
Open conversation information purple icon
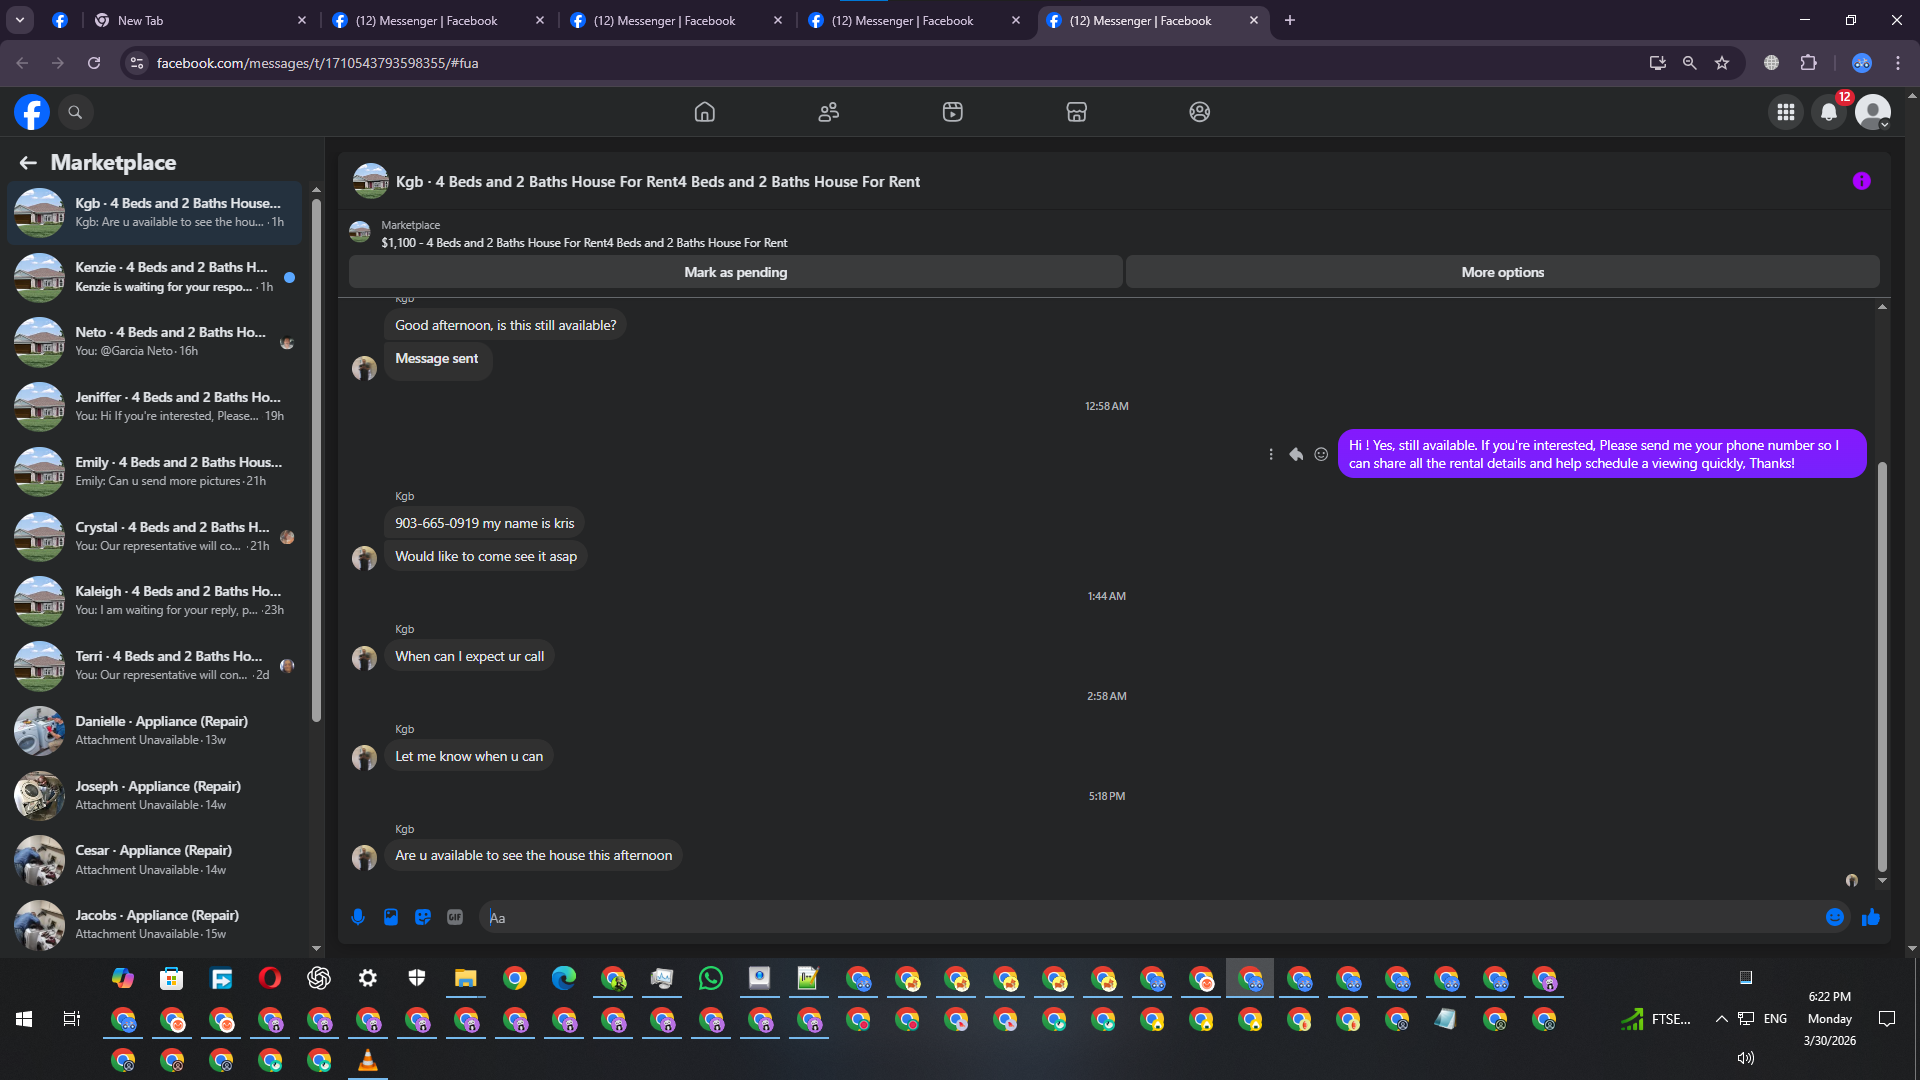coord(1861,181)
